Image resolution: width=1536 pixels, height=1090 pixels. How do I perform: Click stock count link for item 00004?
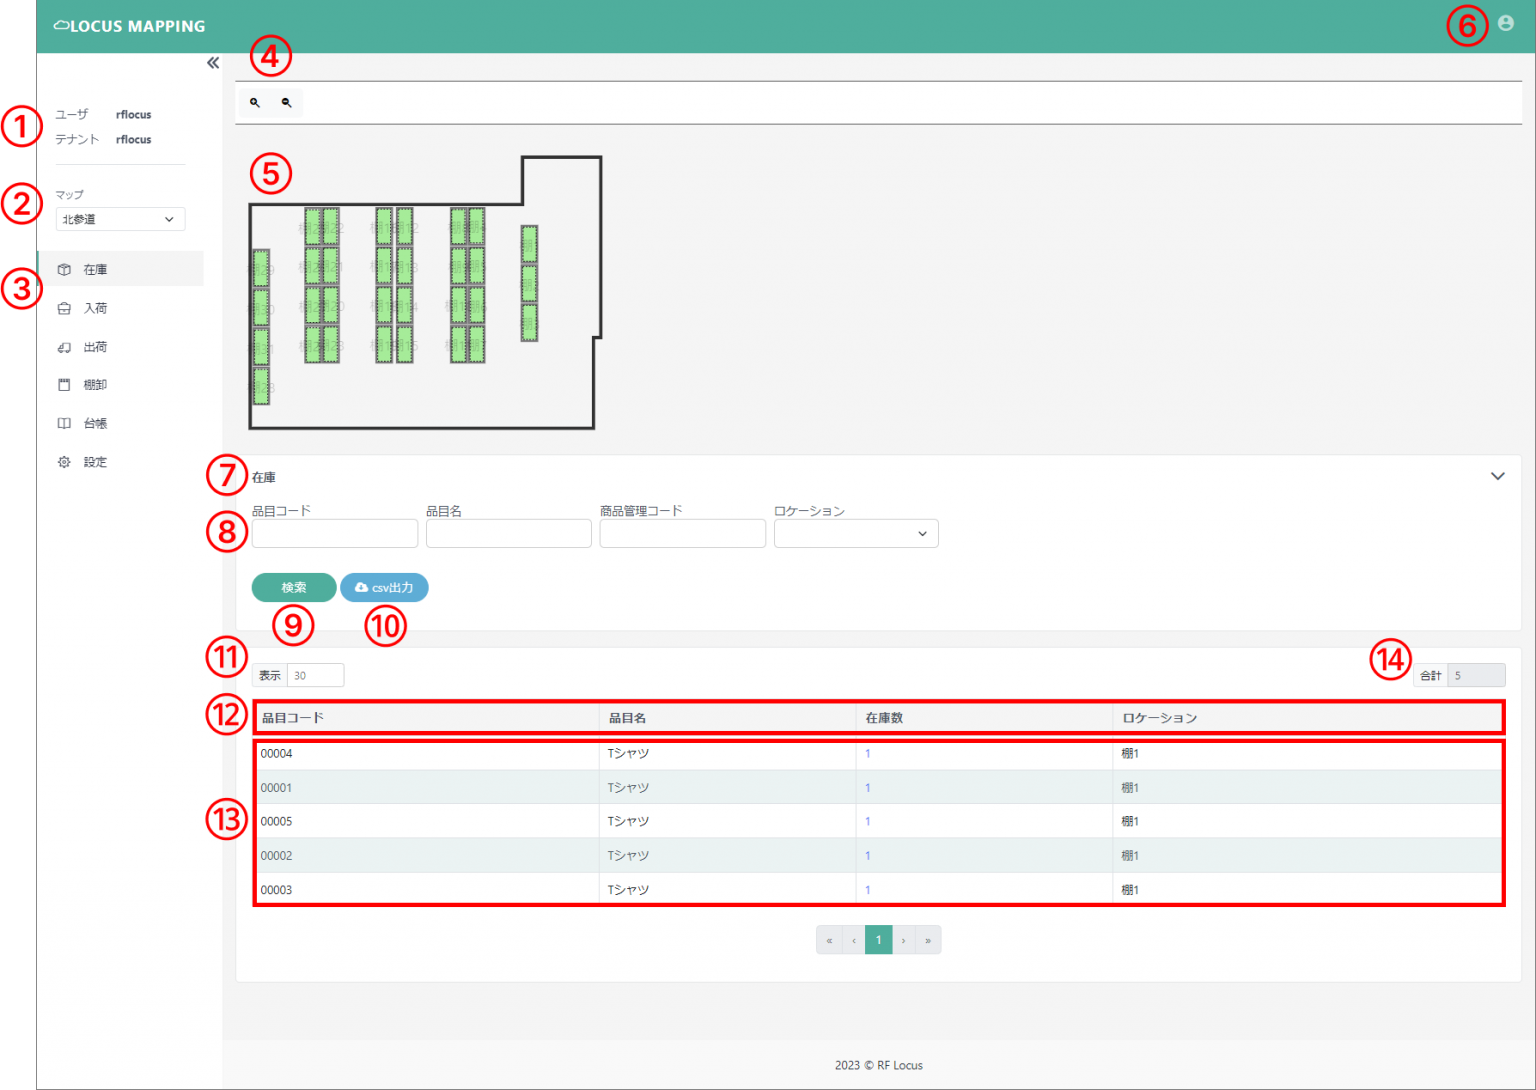[867, 754]
